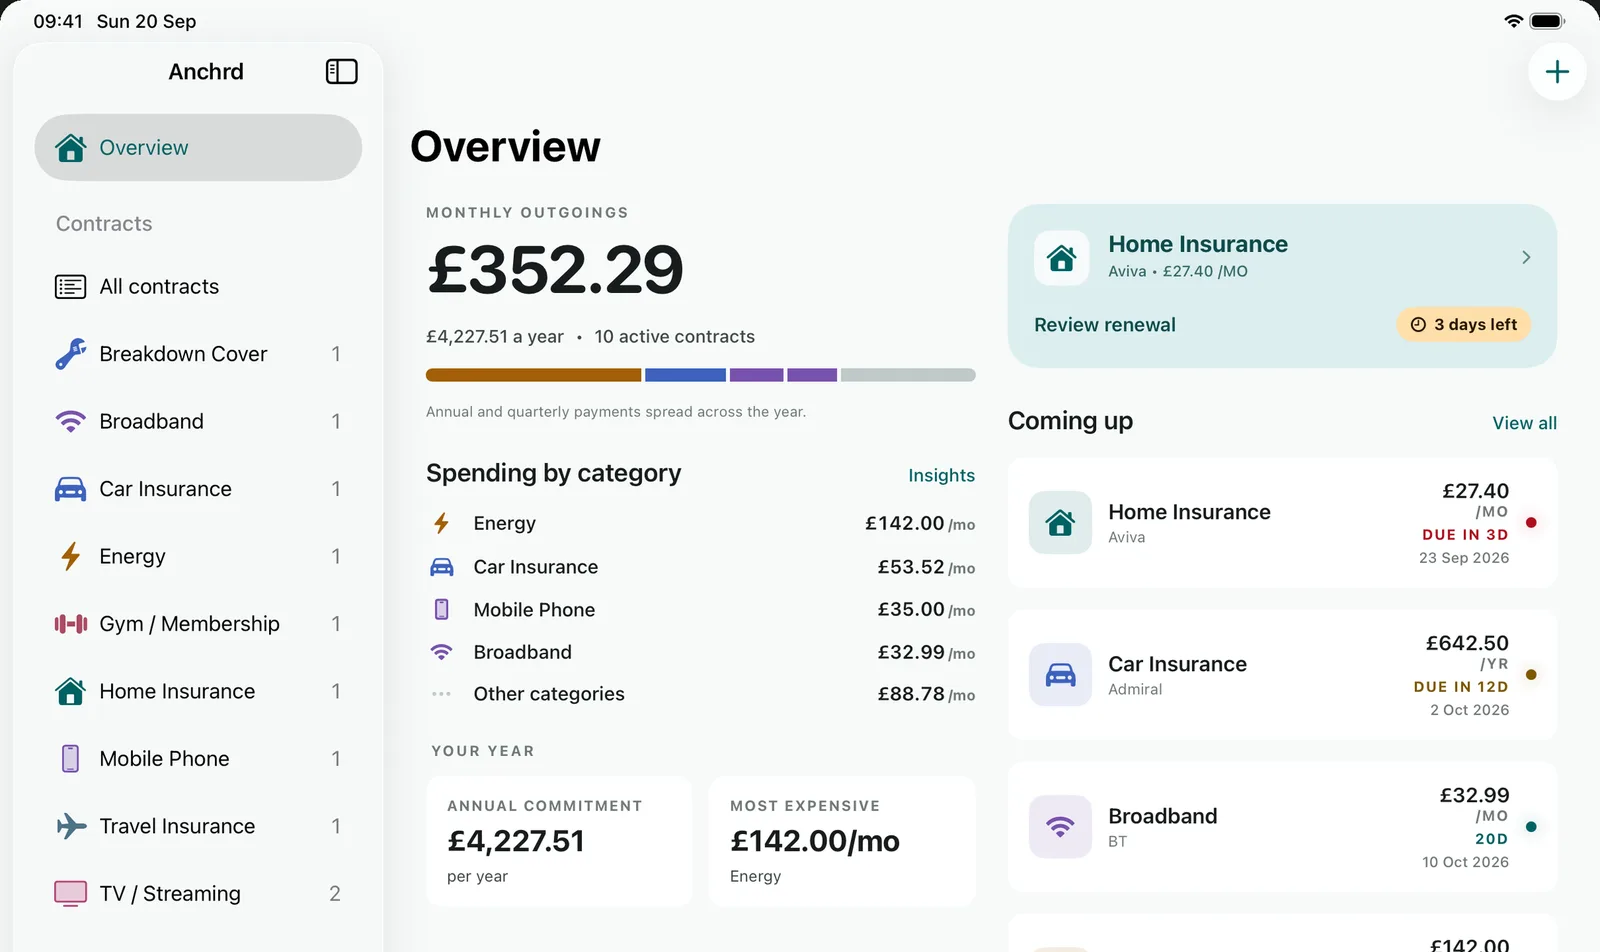
Task: Tap house icon on Home Insurance upcoming card
Action: click(1060, 523)
